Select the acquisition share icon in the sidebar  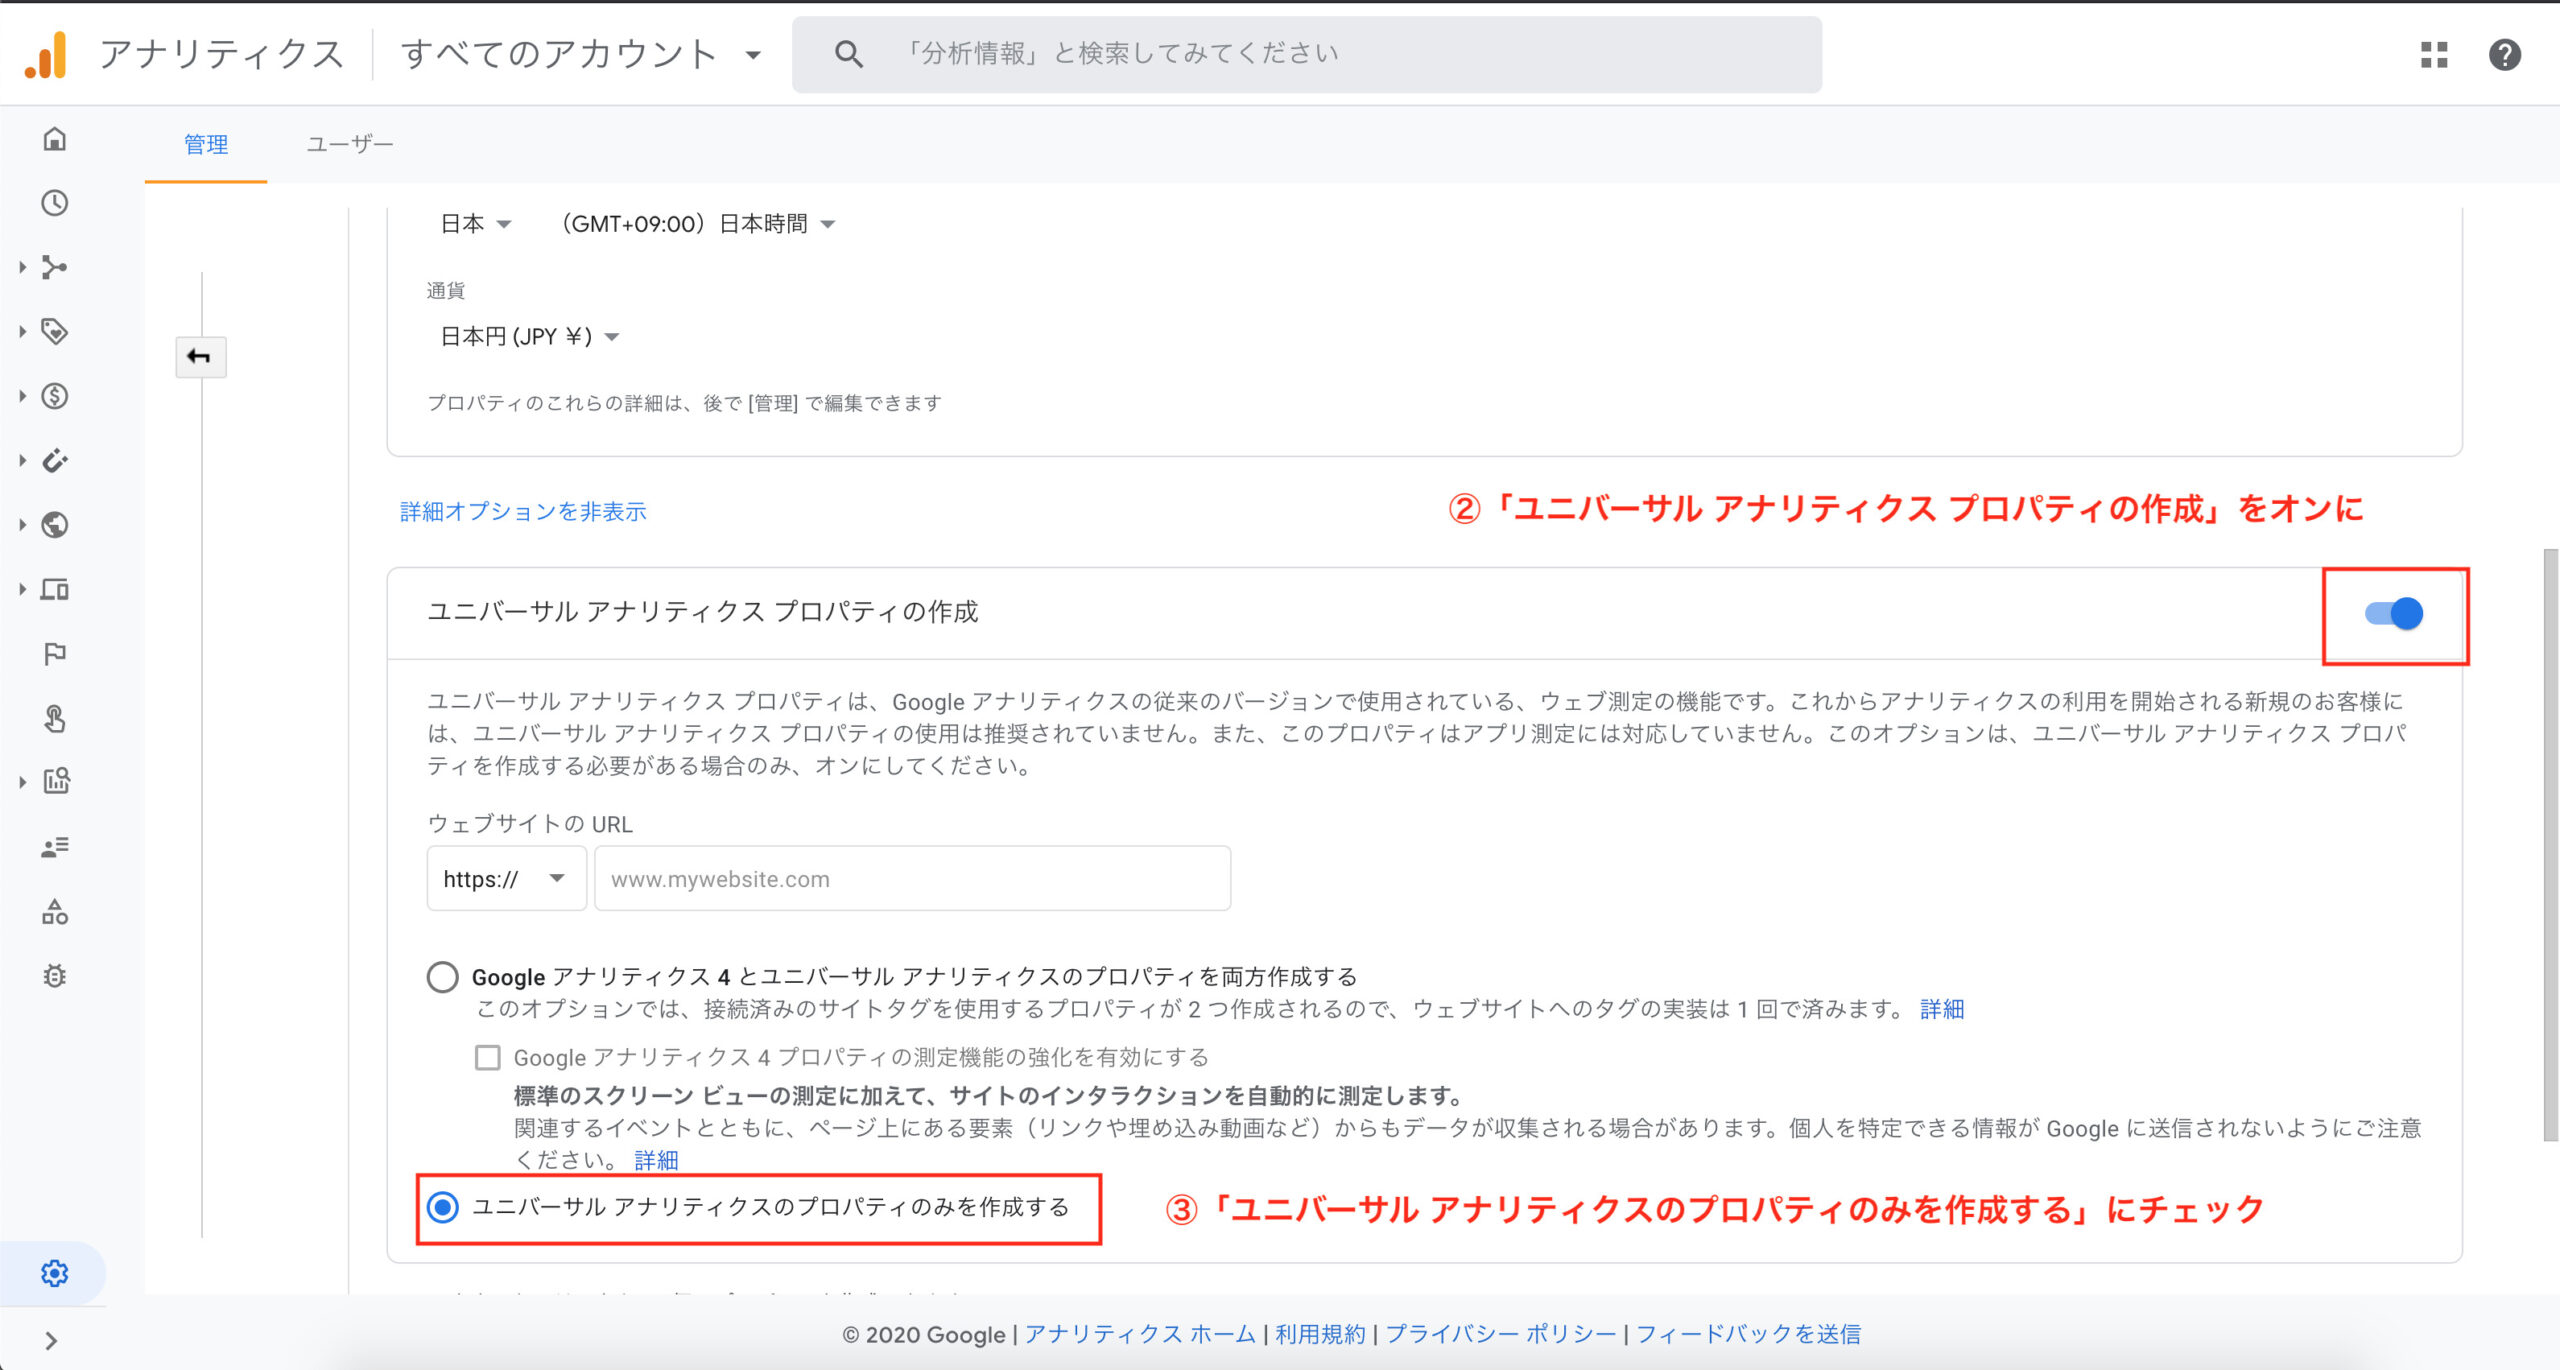click(55, 267)
